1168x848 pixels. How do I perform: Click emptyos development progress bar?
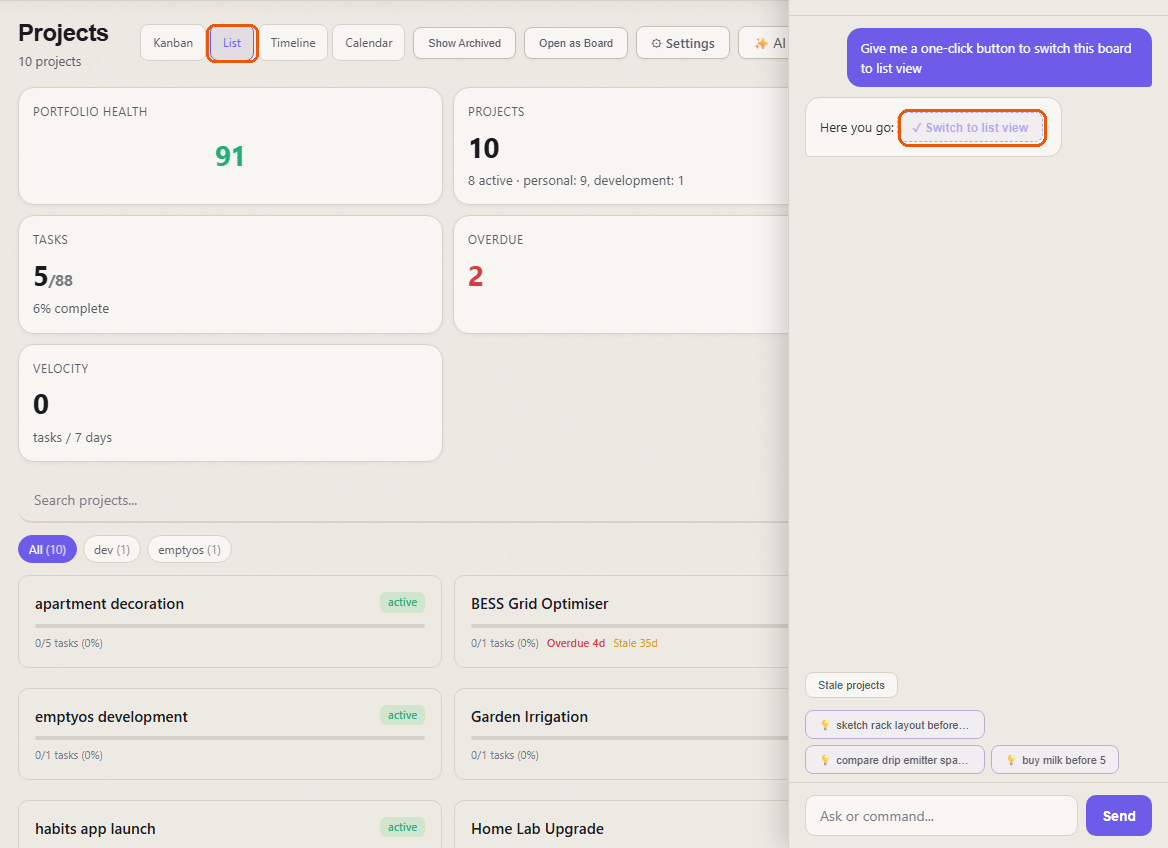tap(230, 738)
